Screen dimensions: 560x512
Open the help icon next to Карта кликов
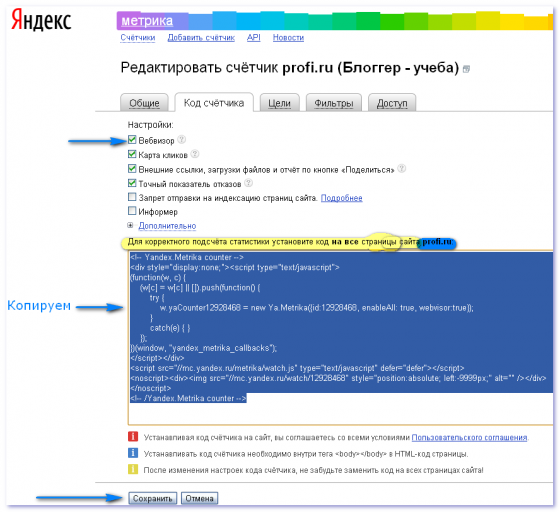click(195, 154)
